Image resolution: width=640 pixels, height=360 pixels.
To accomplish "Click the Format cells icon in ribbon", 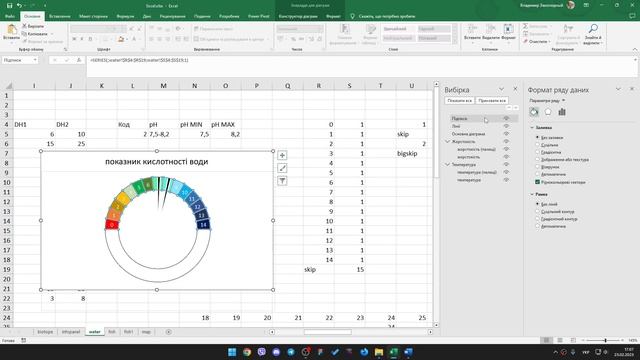I will [x=508, y=29].
